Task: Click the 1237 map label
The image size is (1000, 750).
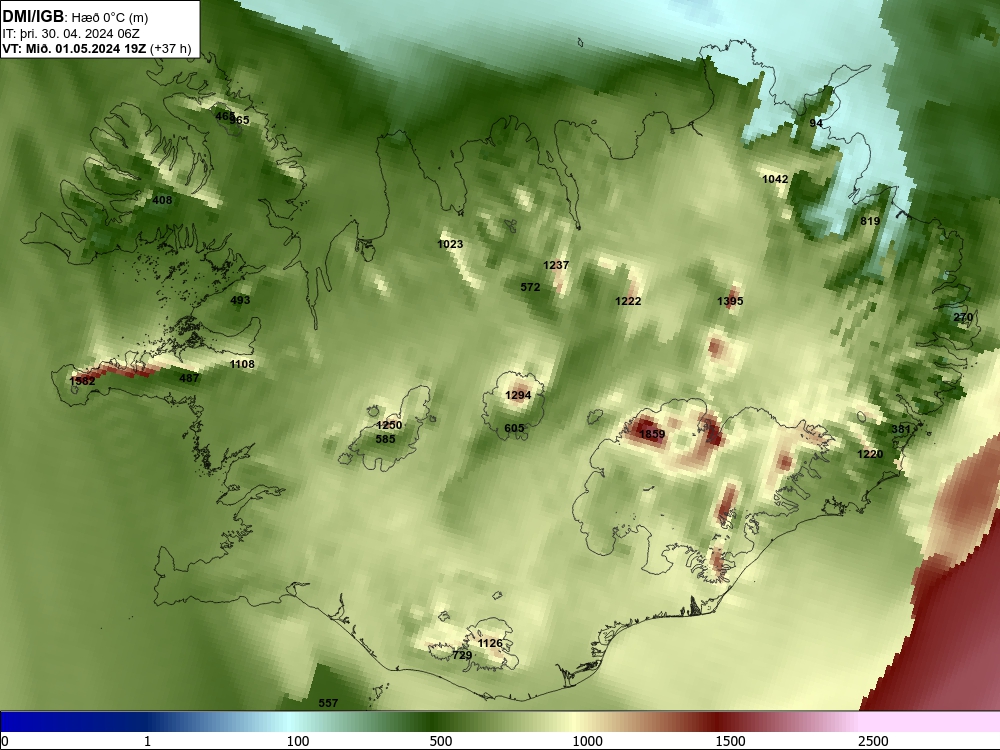Action: (556, 265)
